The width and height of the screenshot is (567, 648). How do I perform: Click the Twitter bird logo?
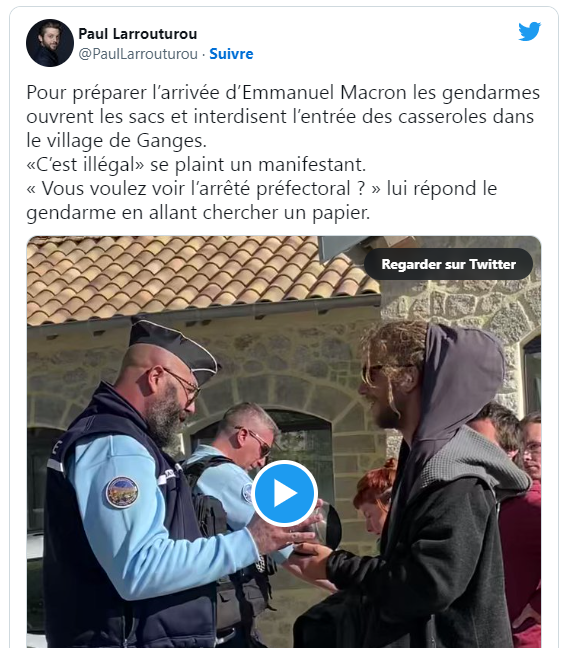tap(529, 31)
